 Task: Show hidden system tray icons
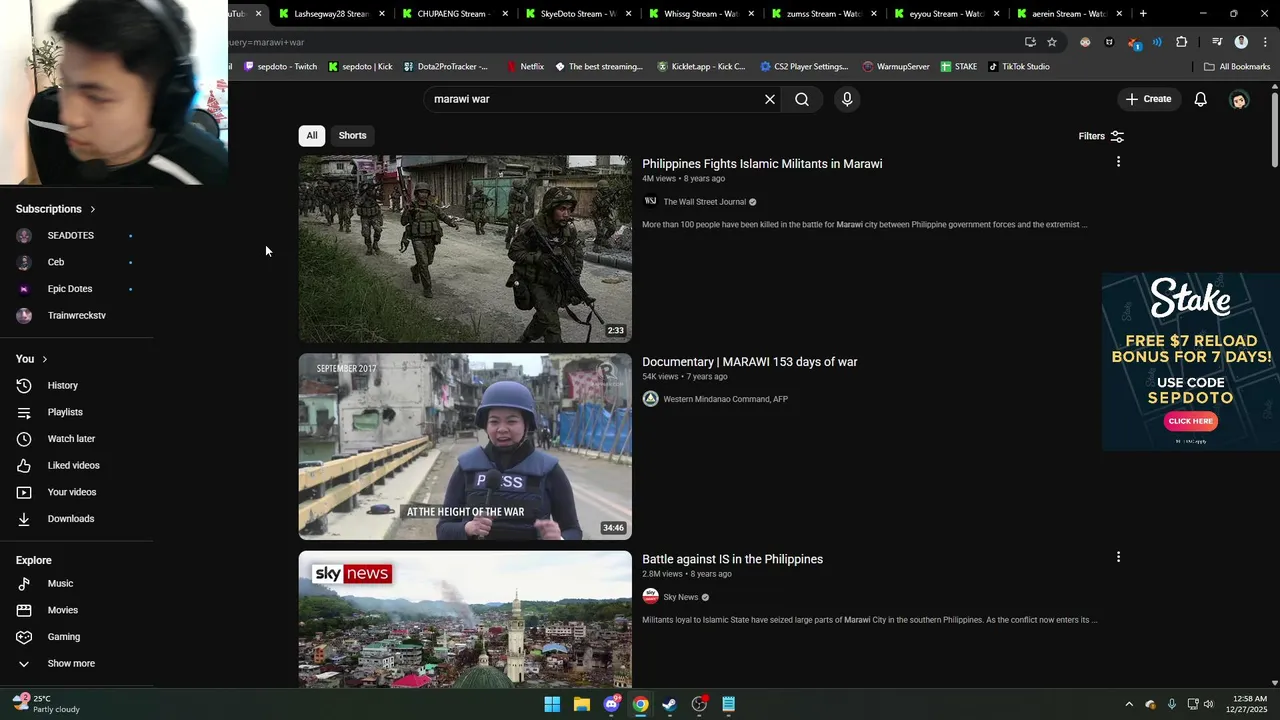coord(1129,705)
